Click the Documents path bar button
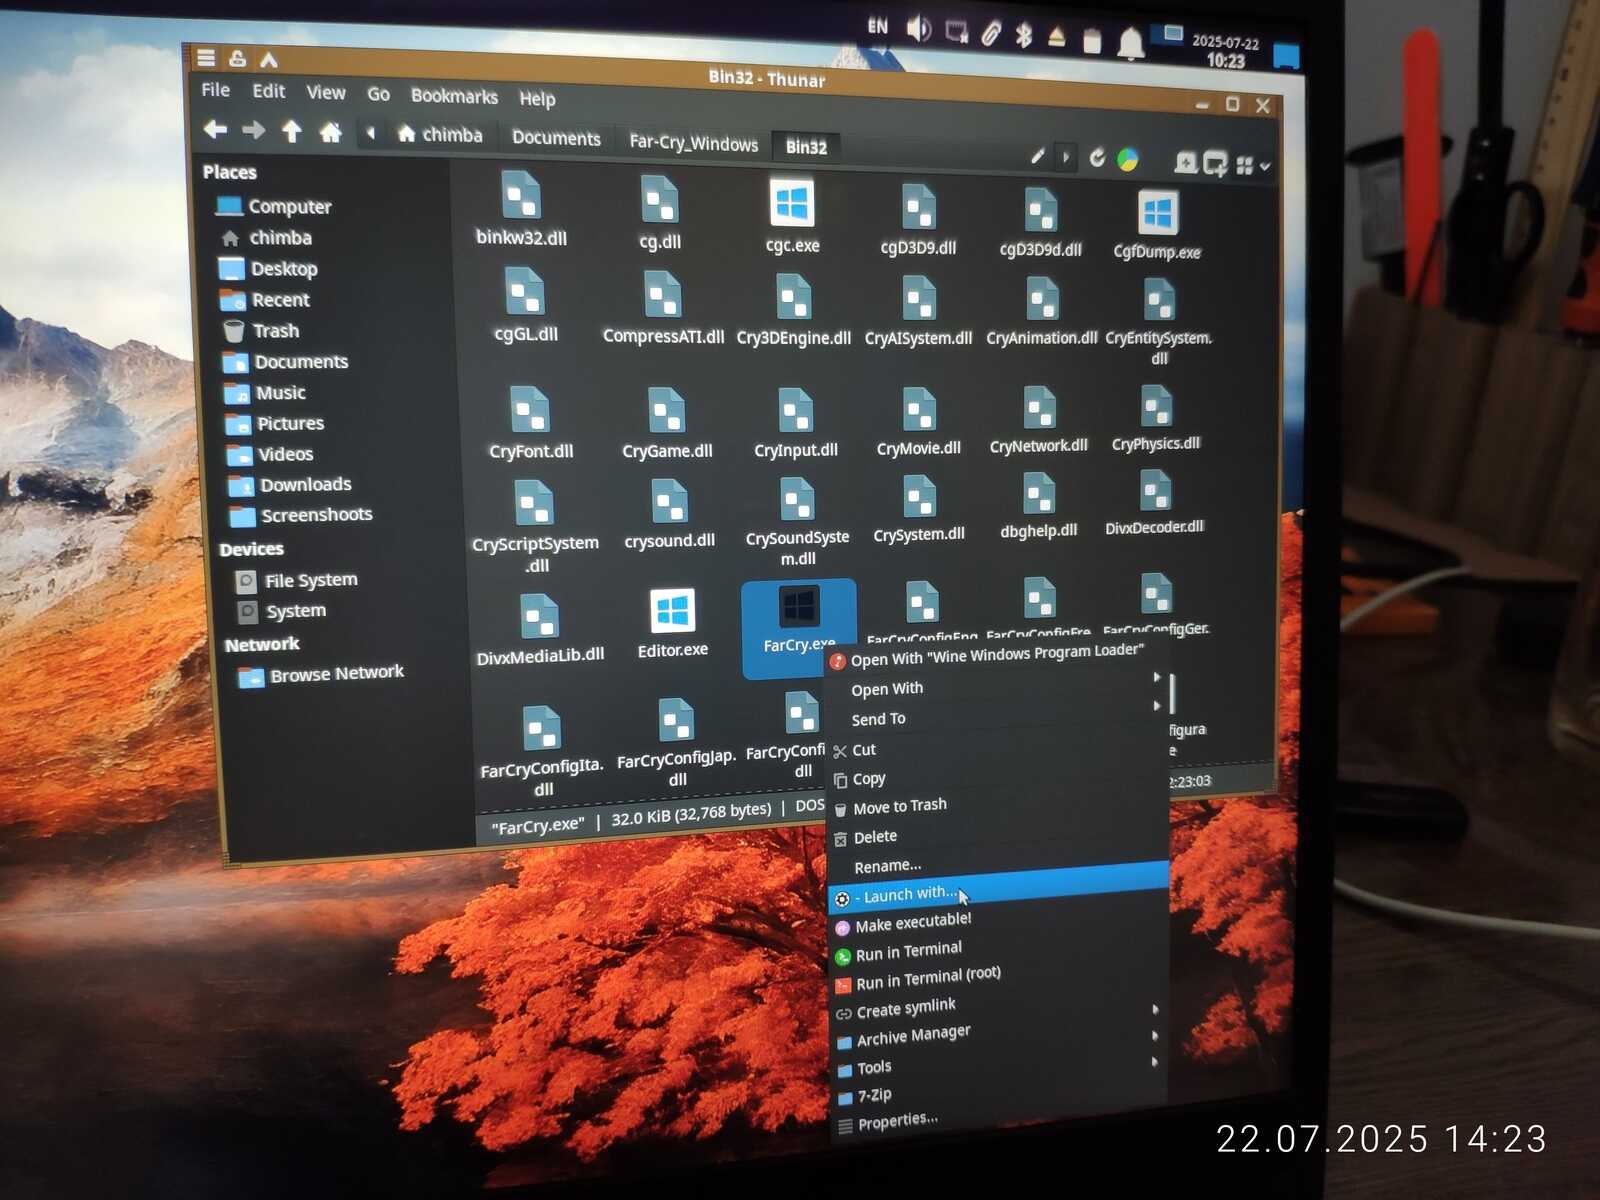The width and height of the screenshot is (1600, 1200). coord(556,138)
